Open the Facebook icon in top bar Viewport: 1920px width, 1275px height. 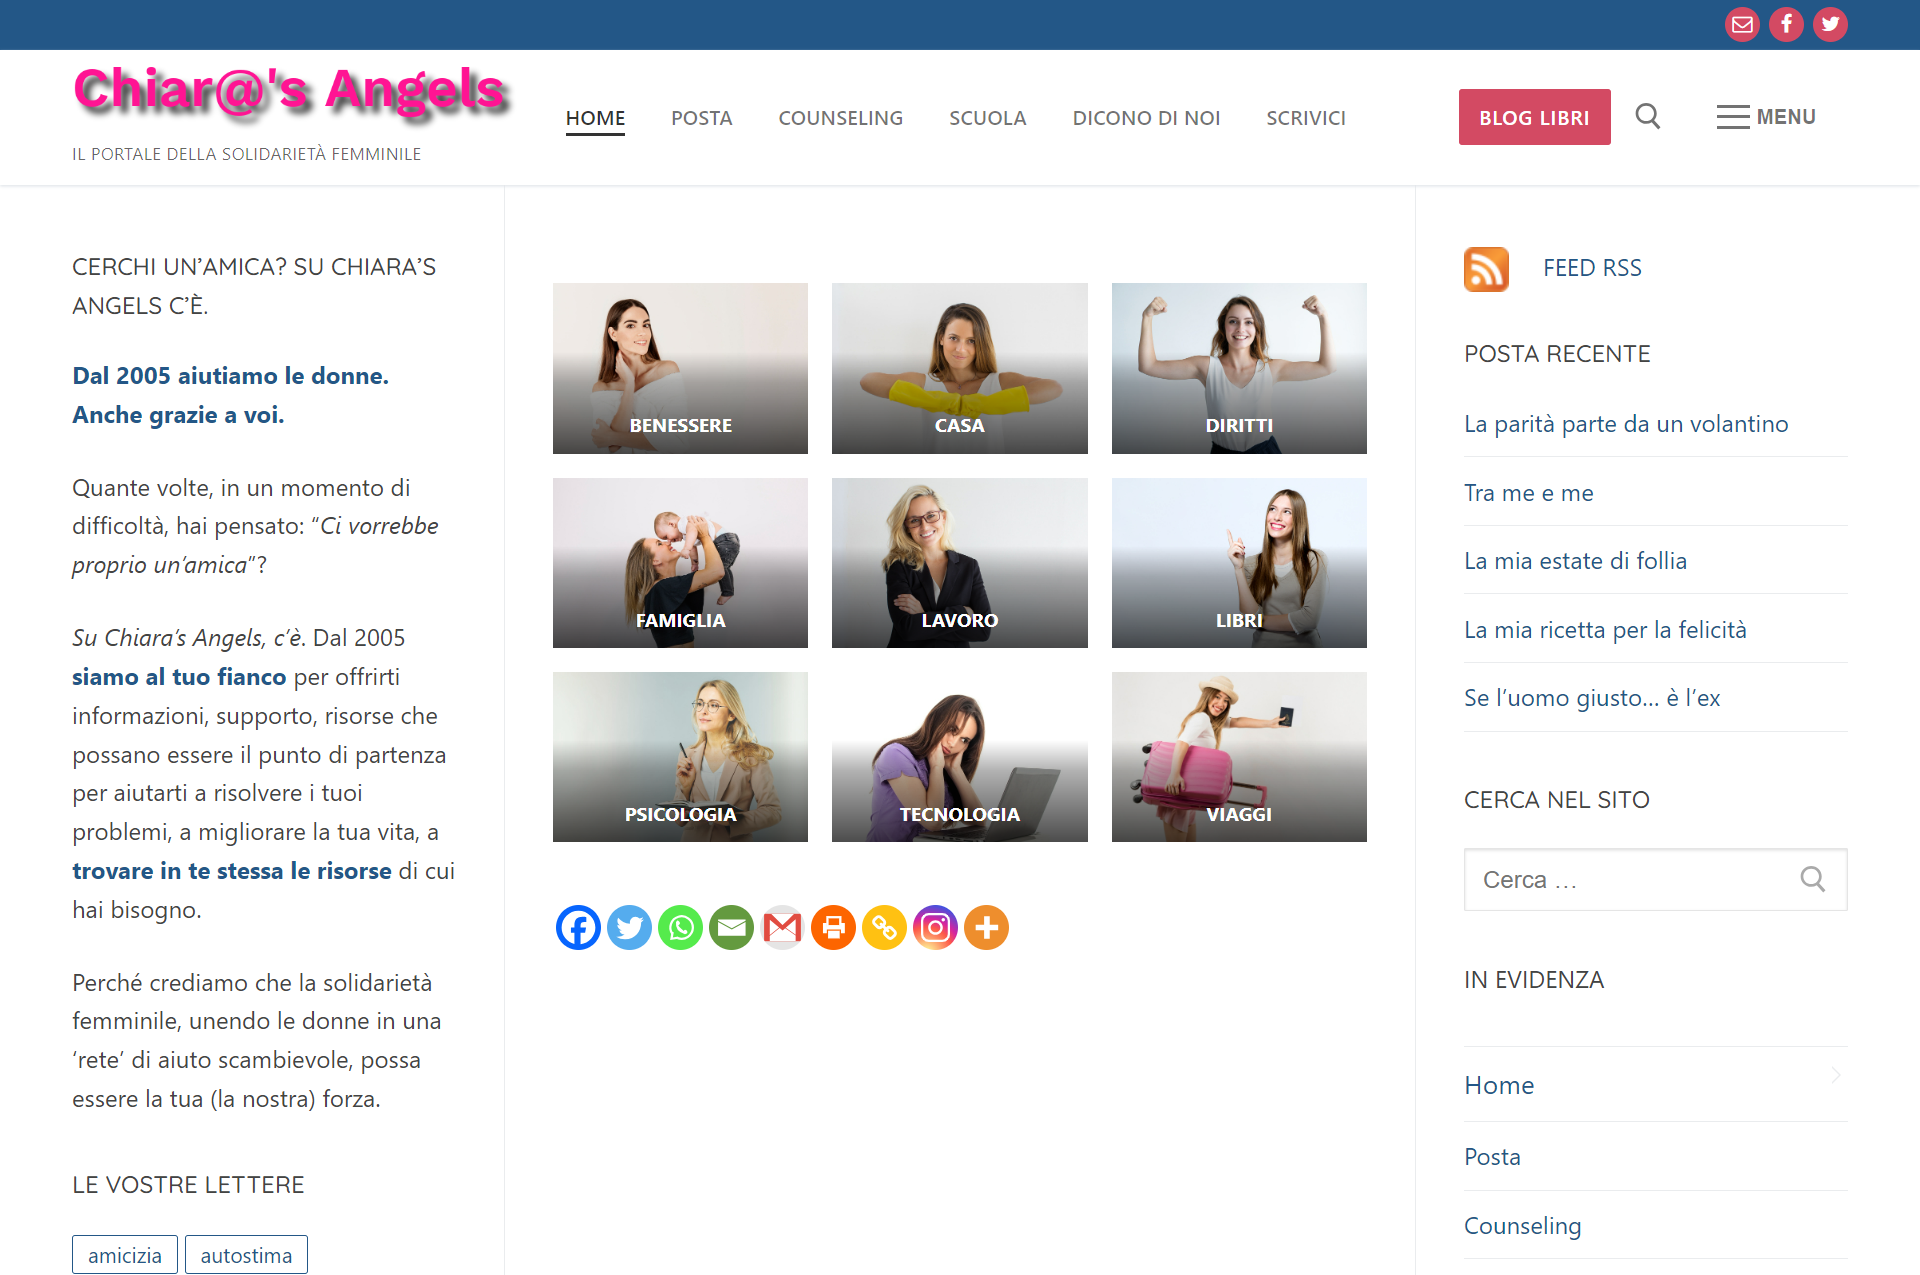pyautogui.click(x=1786, y=24)
